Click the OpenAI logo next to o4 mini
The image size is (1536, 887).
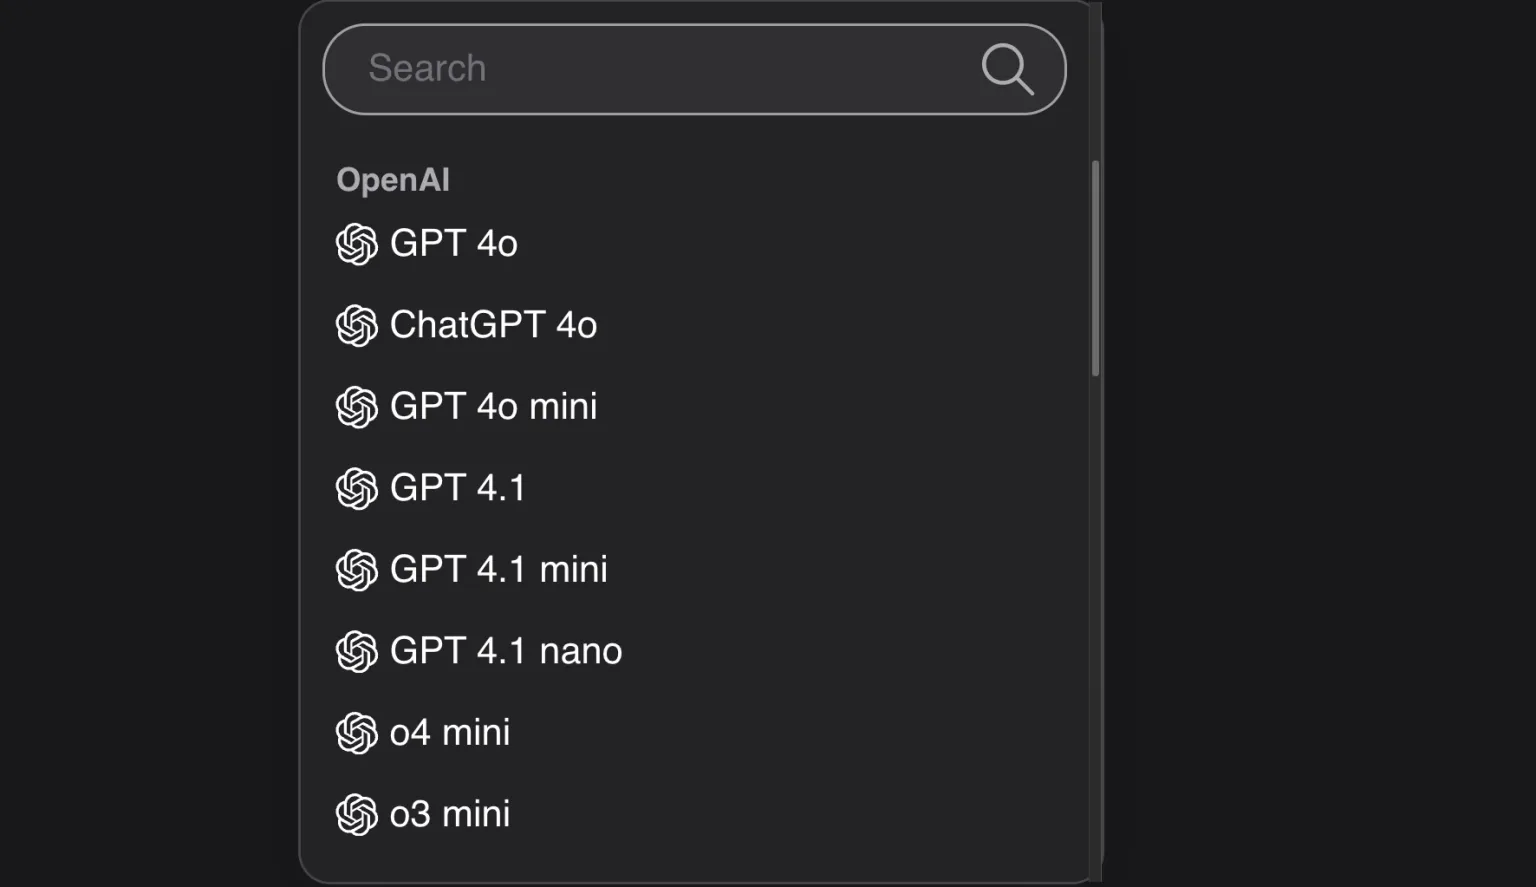(x=357, y=733)
